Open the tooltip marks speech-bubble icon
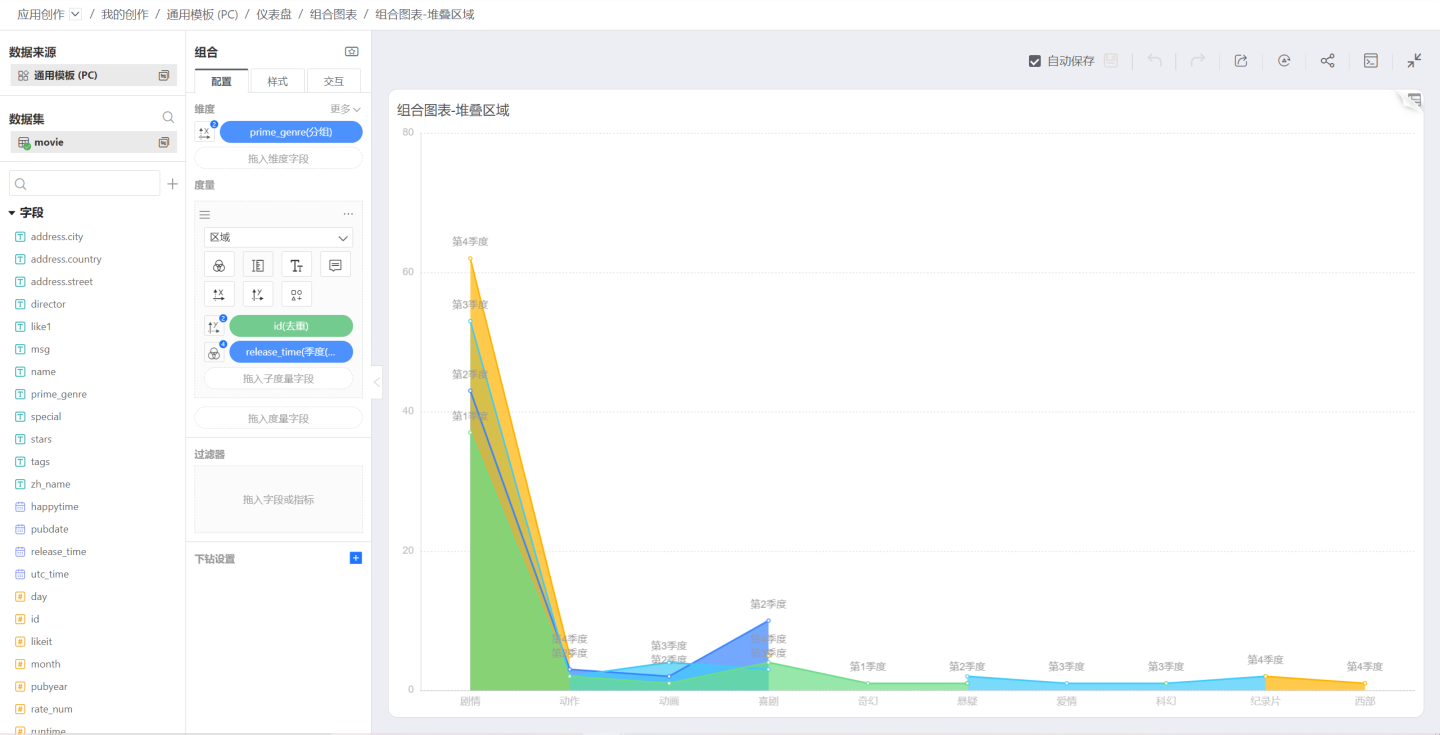The height and width of the screenshot is (735, 1440). coord(335,265)
